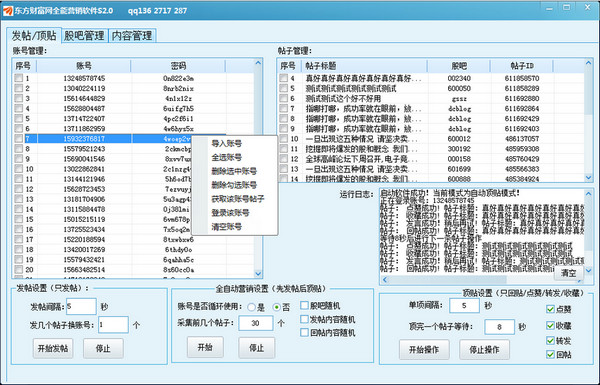Screen dimensions: 600x385
Task: Check the box for post row 4
Action: [284, 78]
